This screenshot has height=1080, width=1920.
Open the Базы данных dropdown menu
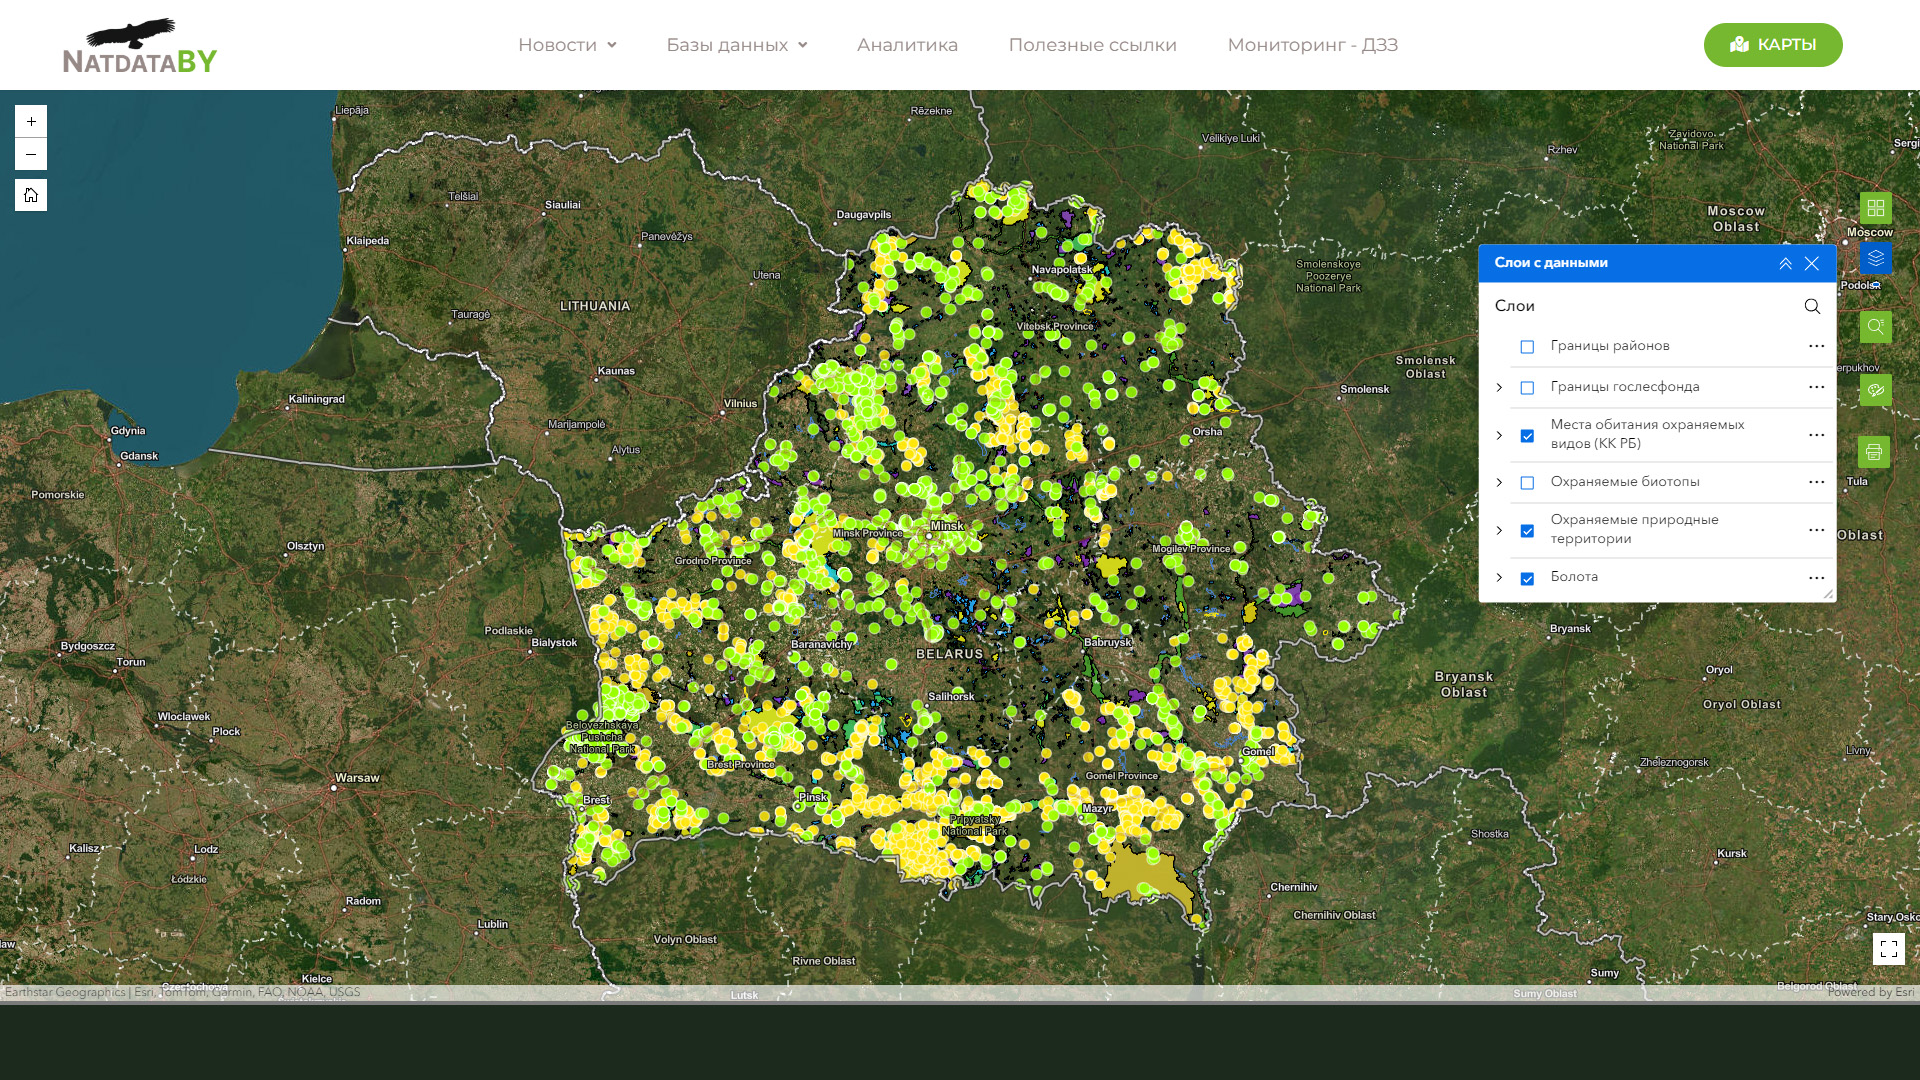click(736, 45)
